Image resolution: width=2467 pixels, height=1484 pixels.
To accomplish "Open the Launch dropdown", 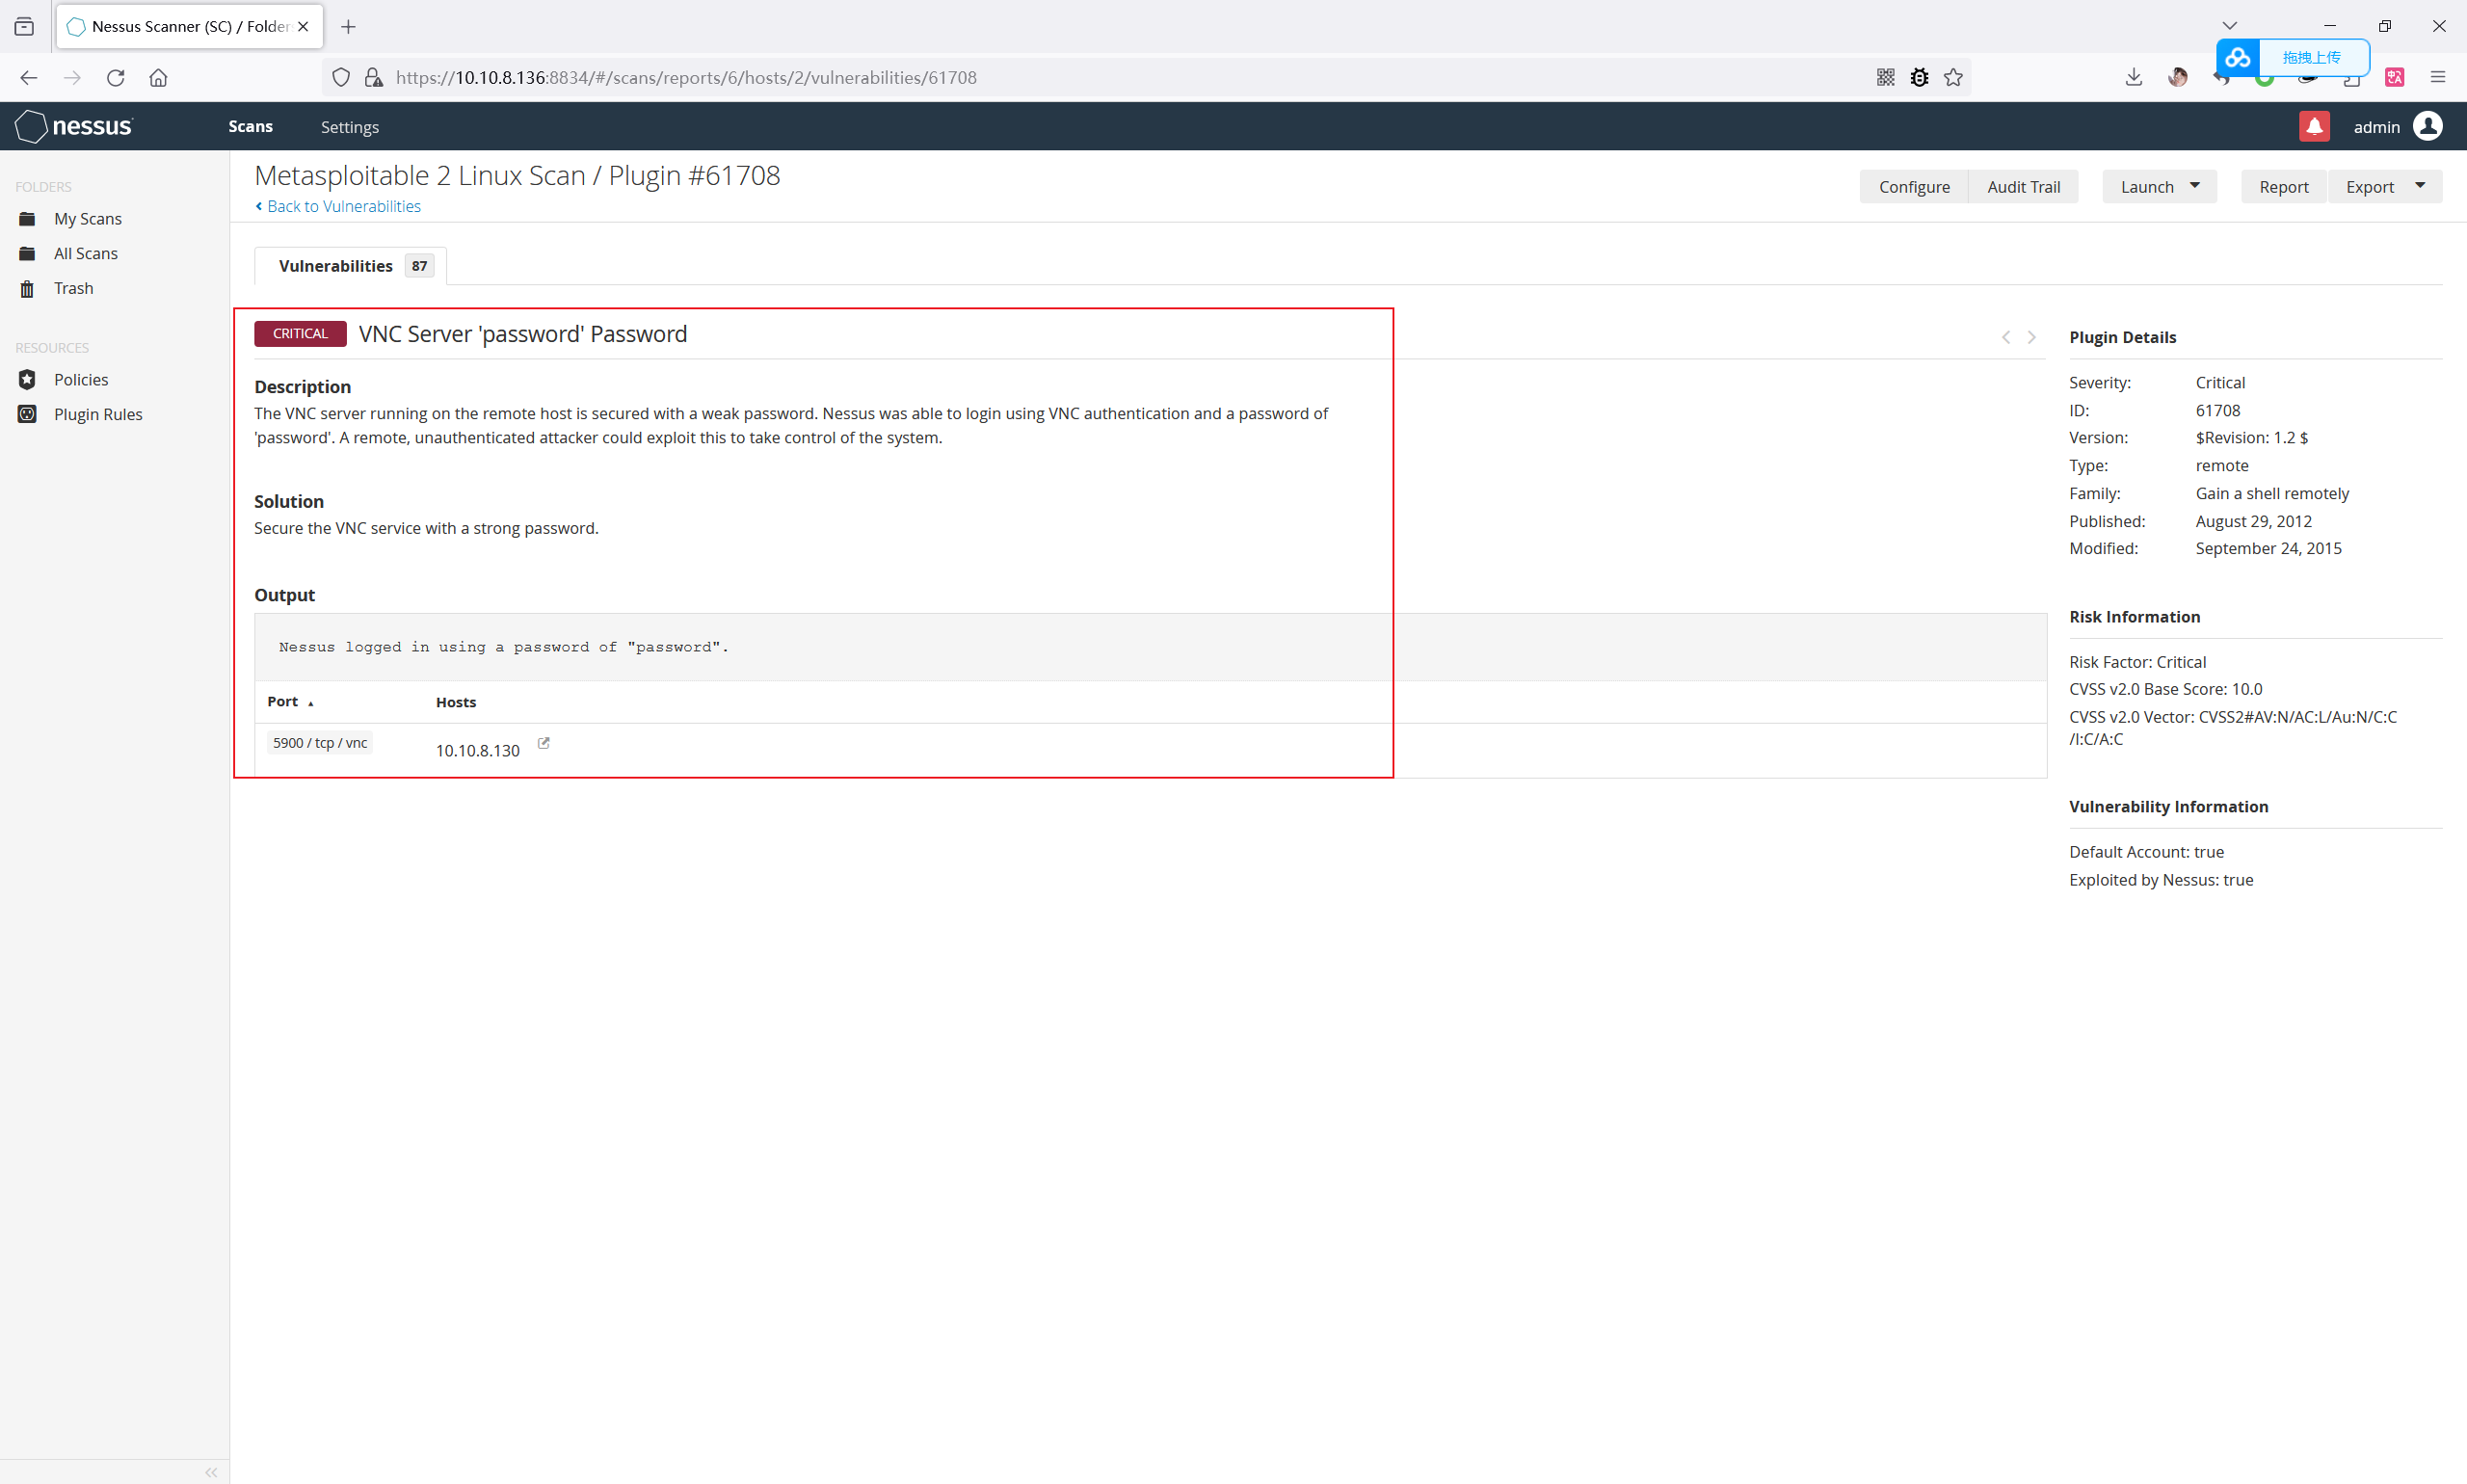I will [x=2159, y=187].
